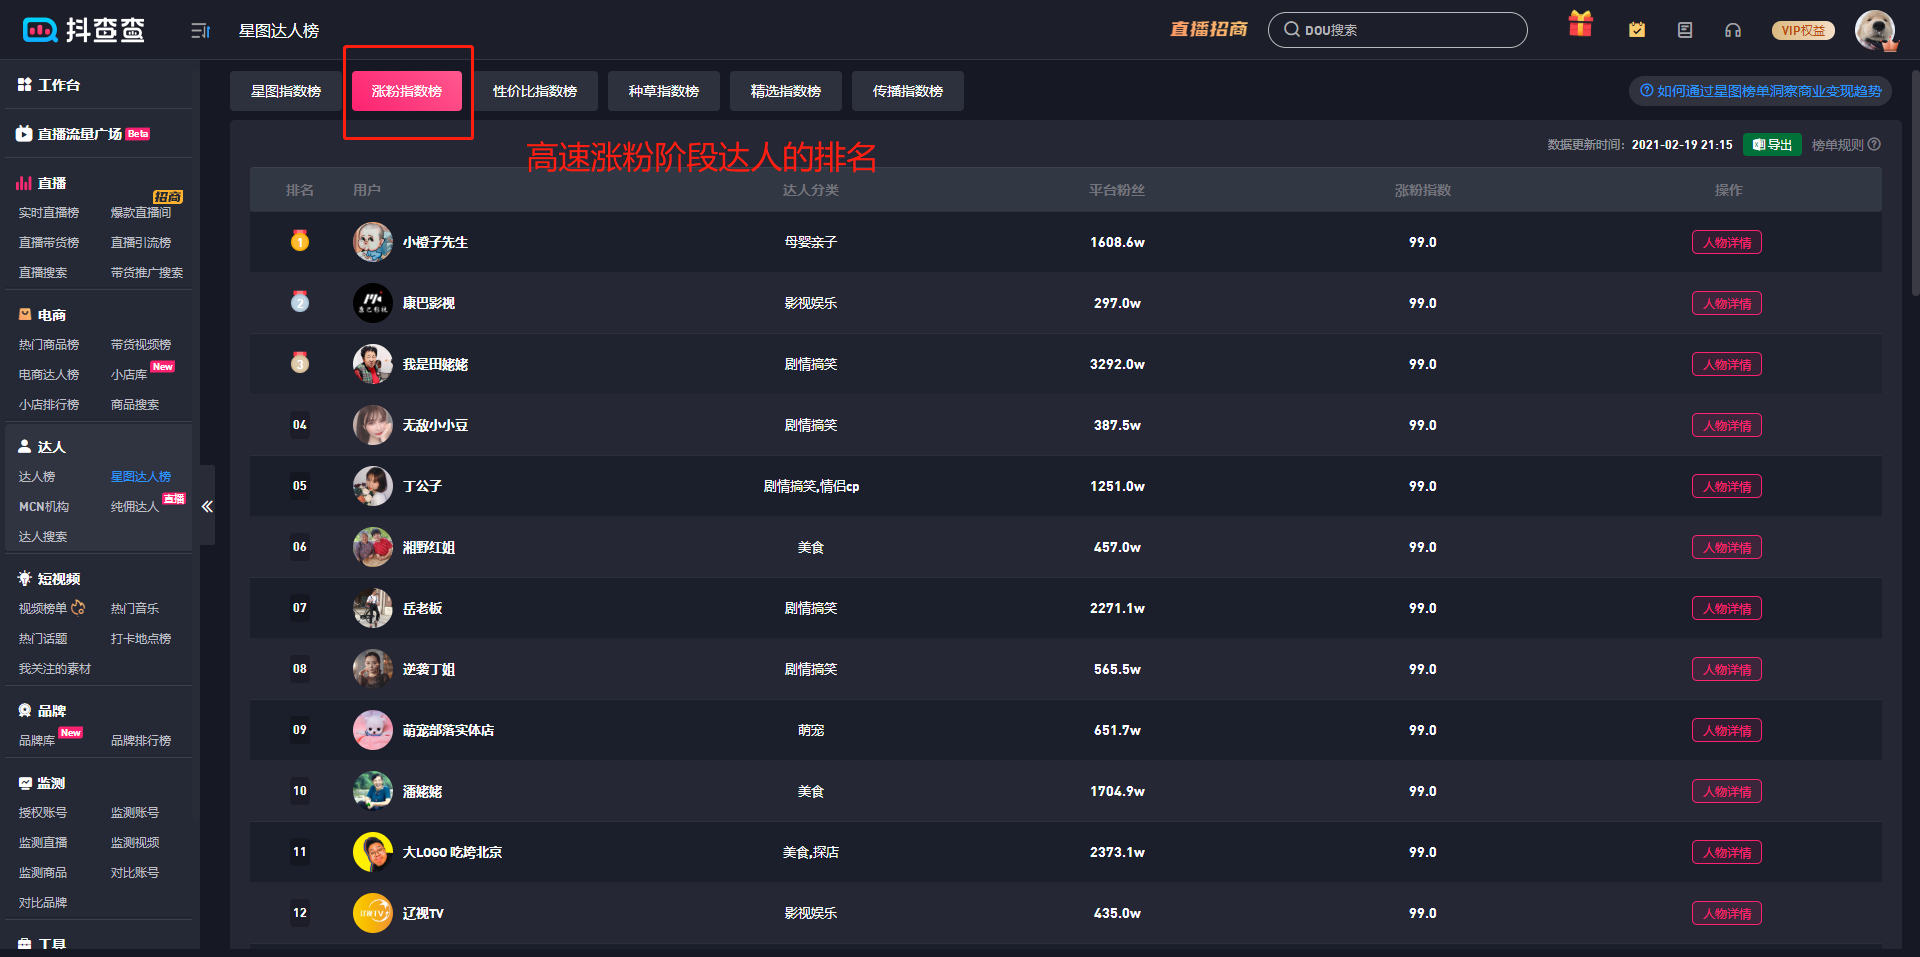Open 人物详情 for 小橙子先生

point(1727,243)
